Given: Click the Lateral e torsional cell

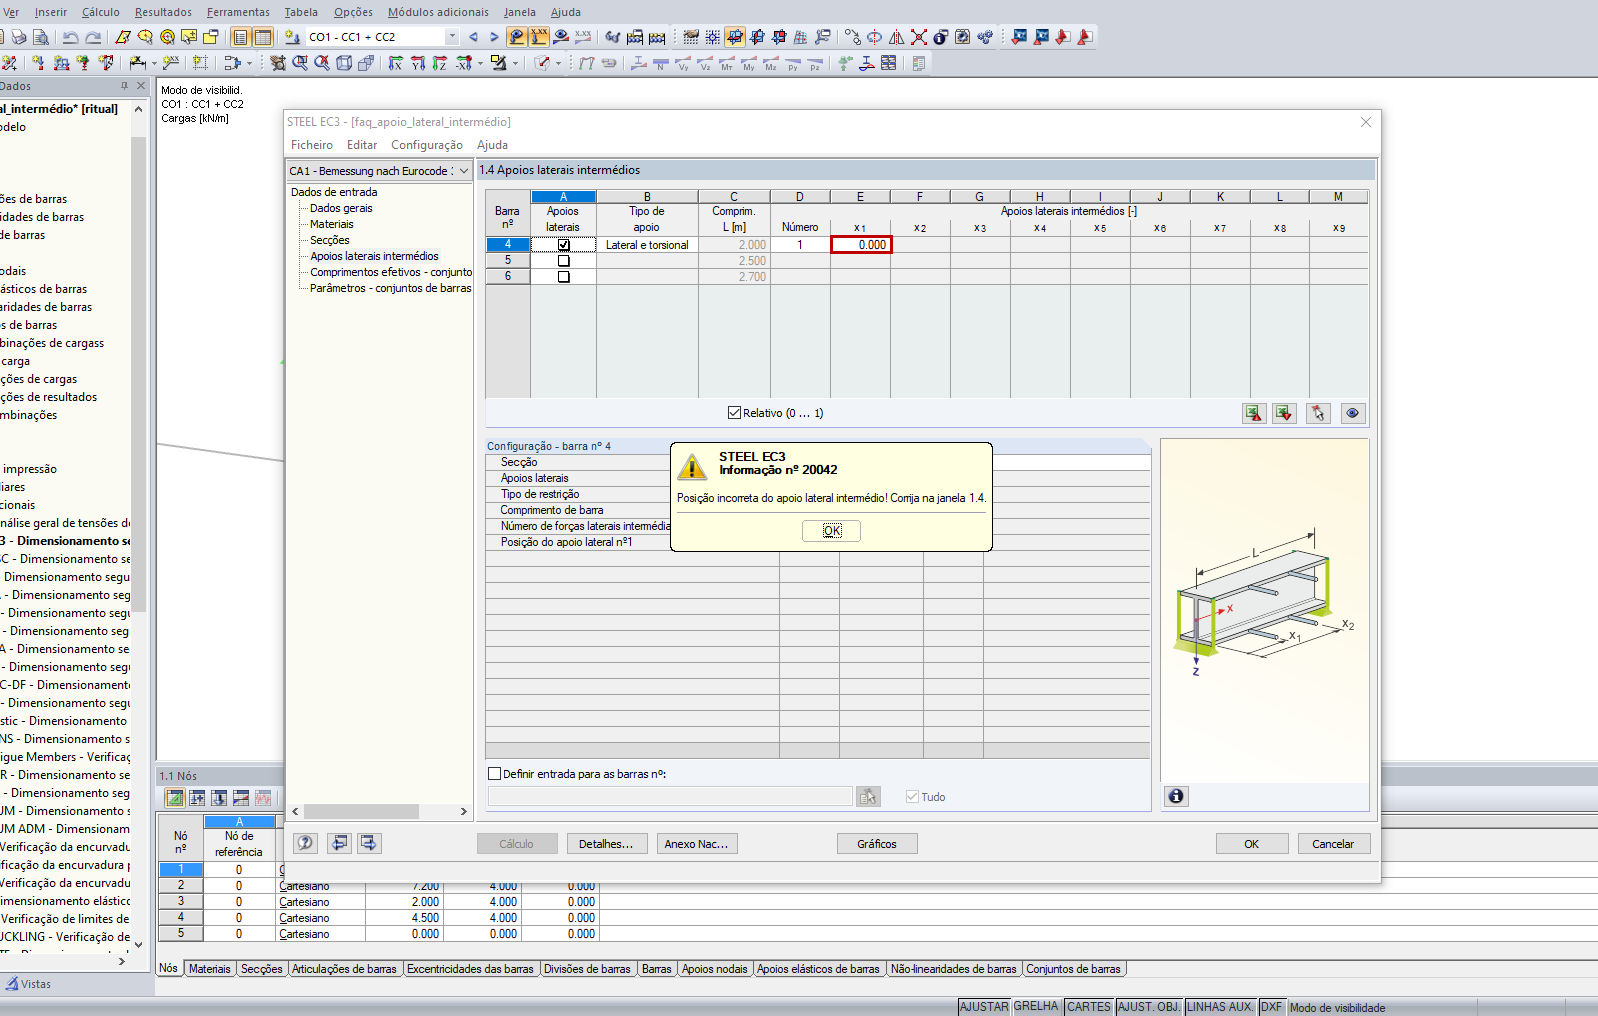Looking at the screenshot, I should [x=647, y=245].
